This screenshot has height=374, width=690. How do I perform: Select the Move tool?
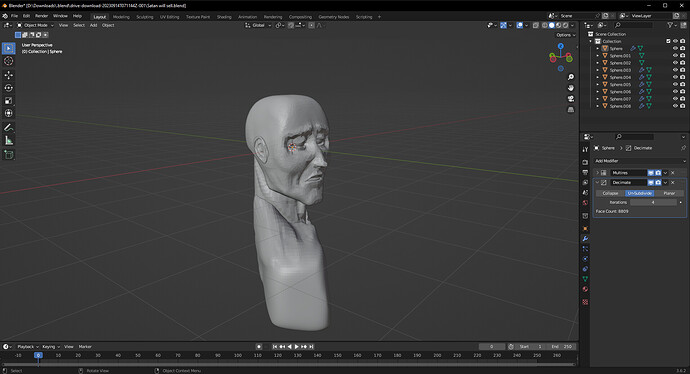[x=8, y=75]
